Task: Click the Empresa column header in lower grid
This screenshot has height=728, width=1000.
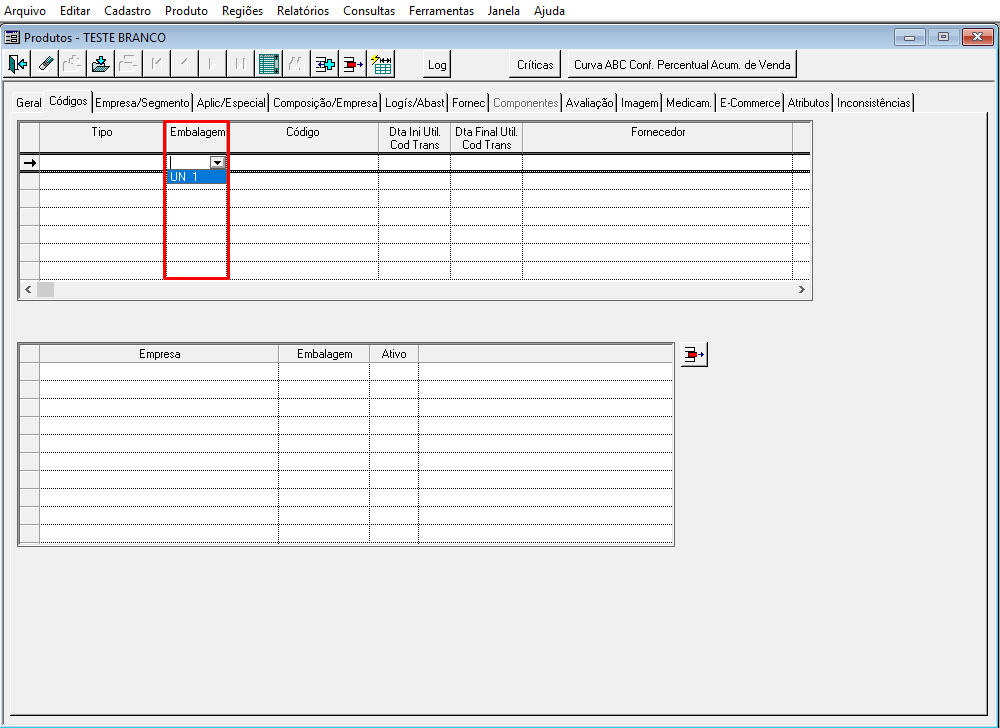Action: pos(159,354)
